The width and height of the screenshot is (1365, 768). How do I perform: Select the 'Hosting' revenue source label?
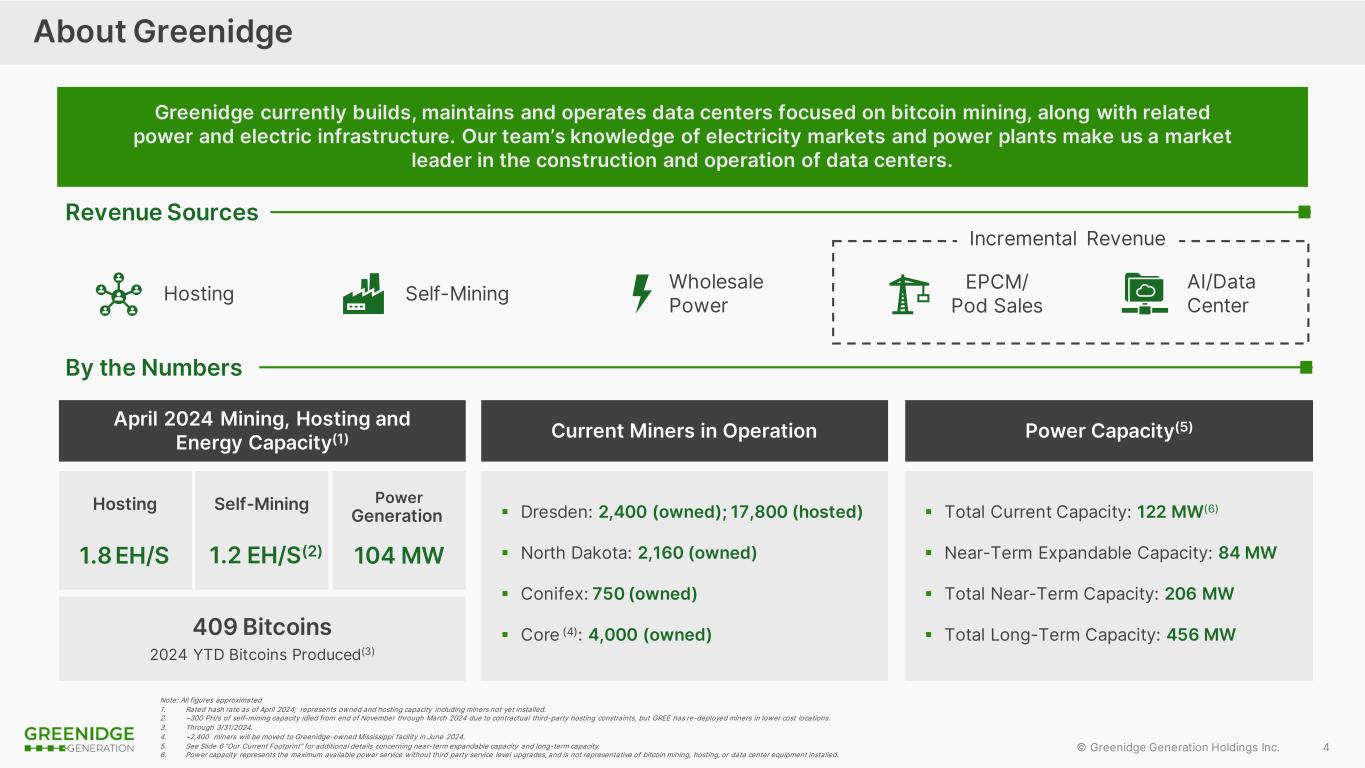tap(199, 294)
